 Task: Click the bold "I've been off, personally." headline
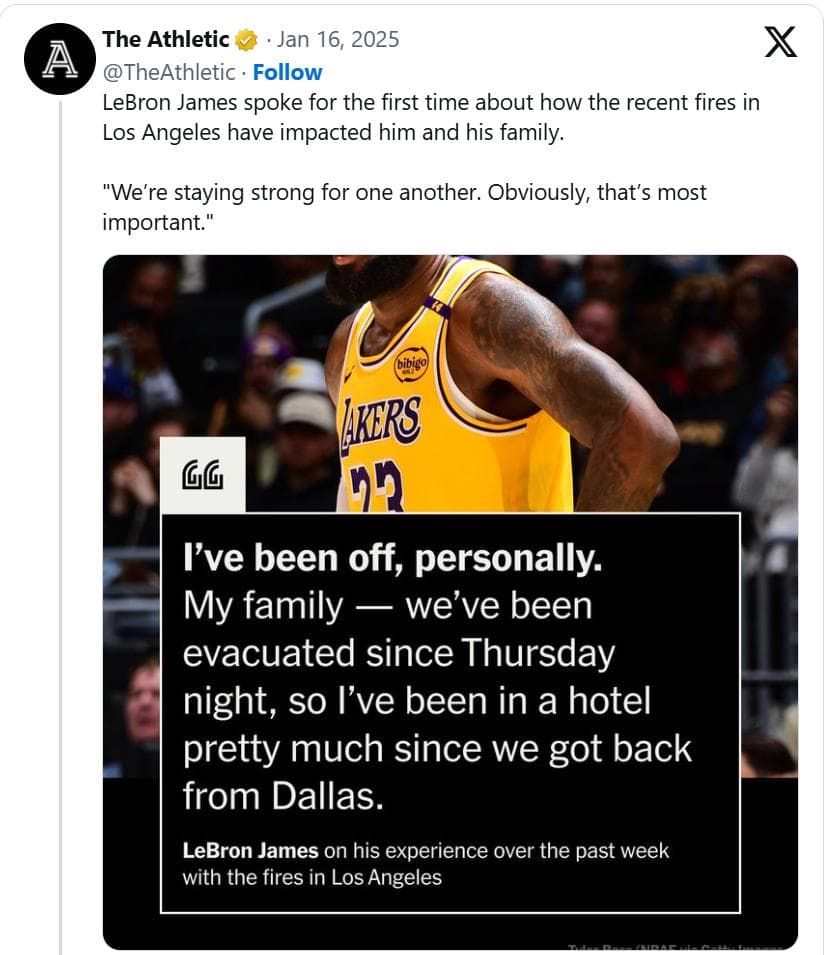pos(392,559)
